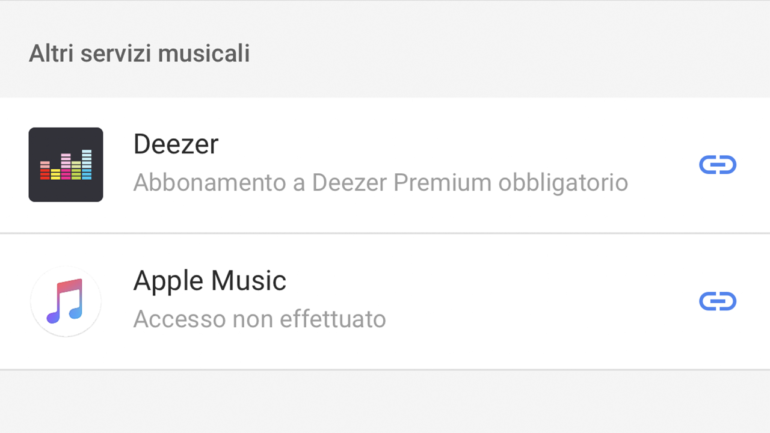
Task: Click the word "Music" in Apple Music title
Action: tap(248, 281)
